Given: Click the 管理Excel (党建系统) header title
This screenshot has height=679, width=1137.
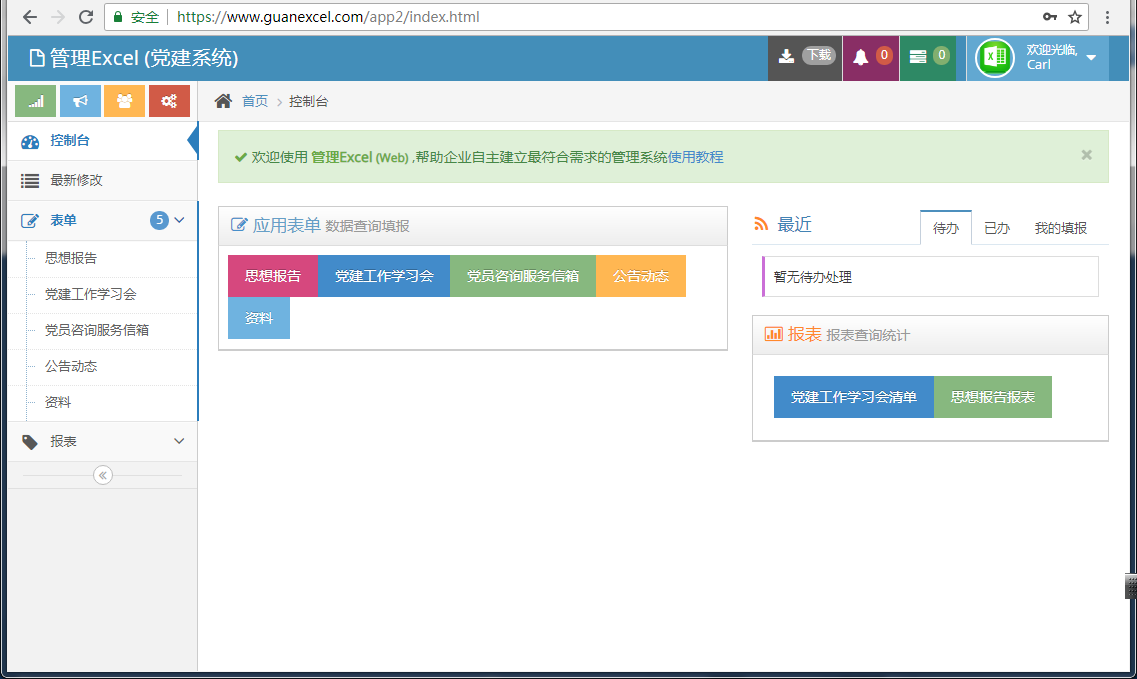Looking at the screenshot, I should coord(134,58).
